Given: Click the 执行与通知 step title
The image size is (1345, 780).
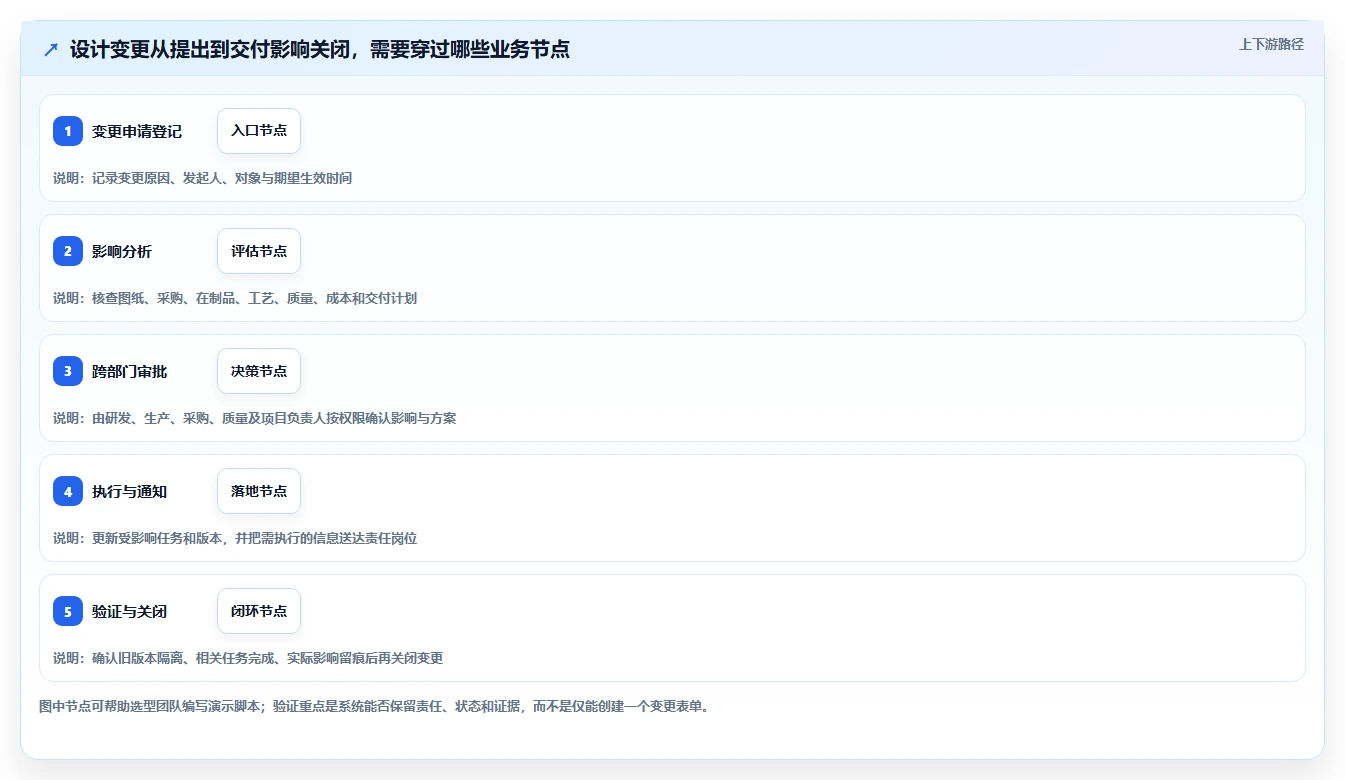Looking at the screenshot, I should tap(130, 491).
